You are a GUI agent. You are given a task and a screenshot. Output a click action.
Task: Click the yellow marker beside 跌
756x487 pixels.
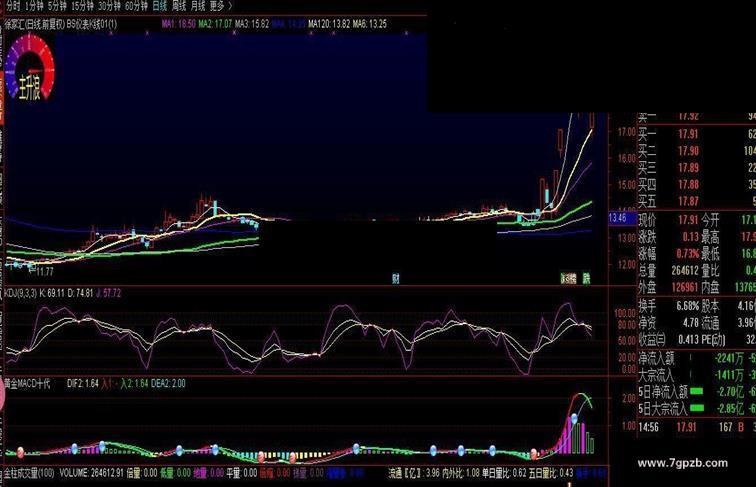[568, 278]
